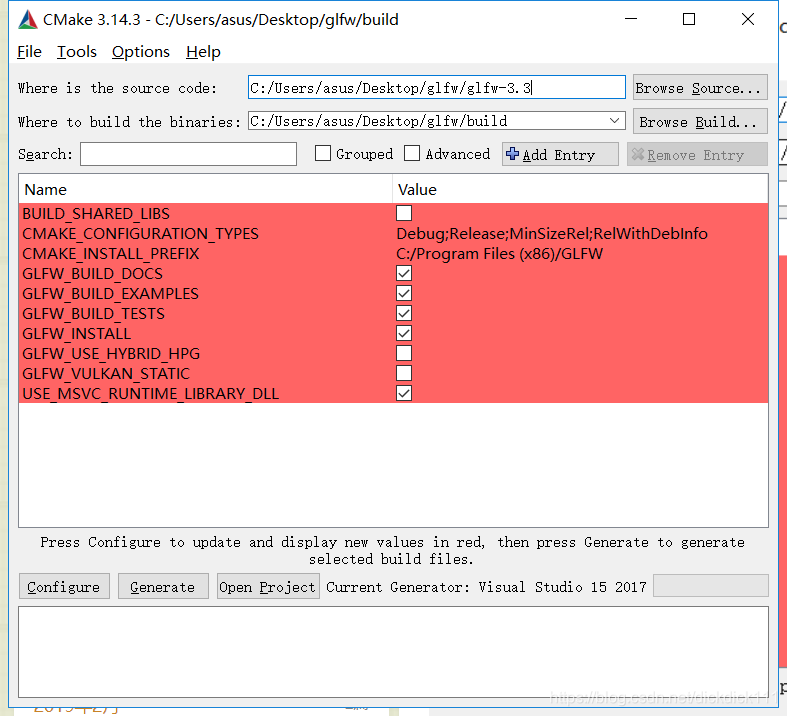Click the Browse Build button
The width and height of the screenshot is (787, 716).
pyautogui.click(x=700, y=121)
